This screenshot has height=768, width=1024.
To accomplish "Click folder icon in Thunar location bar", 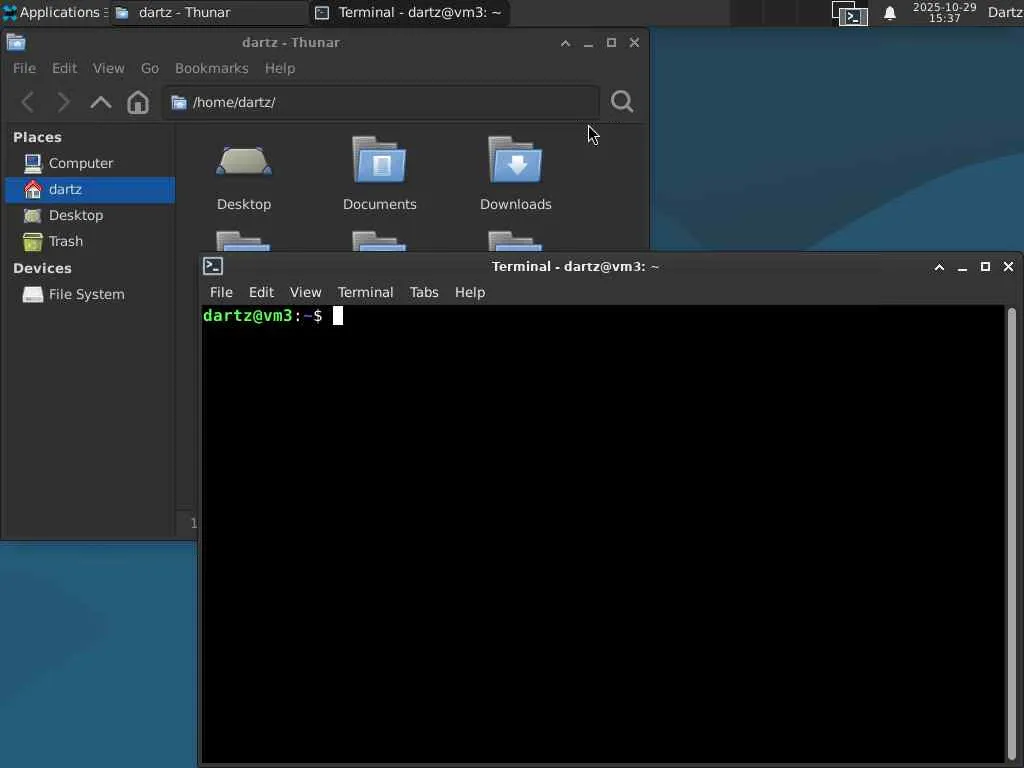I will 178,103.
